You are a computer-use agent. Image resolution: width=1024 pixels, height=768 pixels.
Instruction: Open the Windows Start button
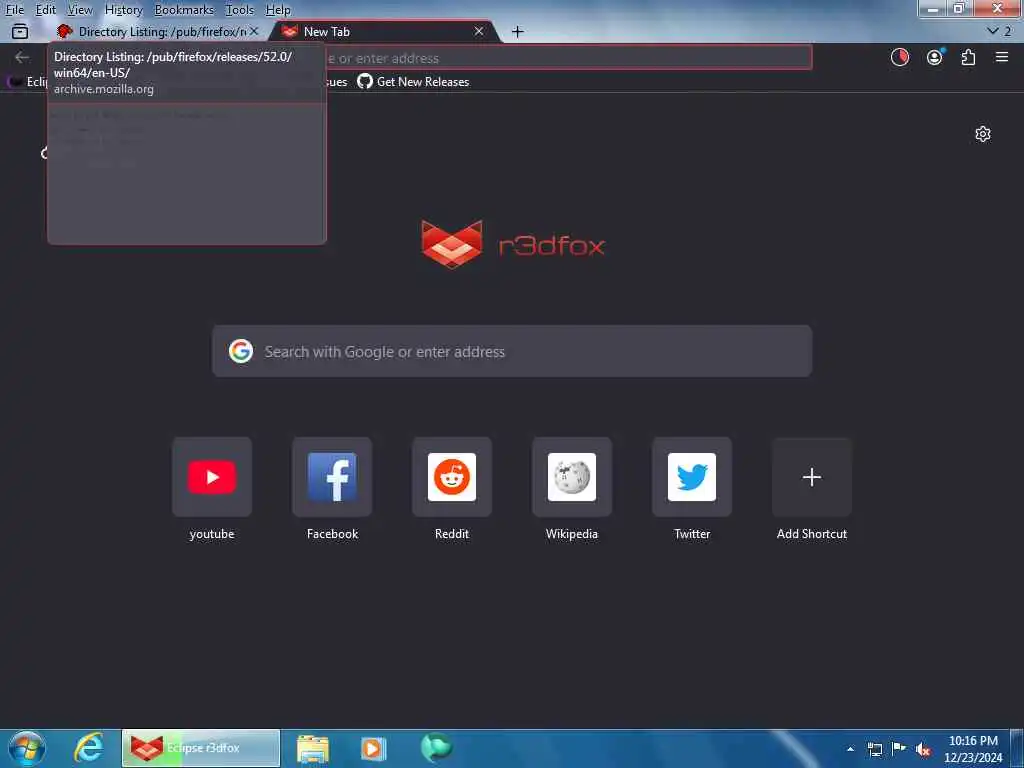click(x=27, y=748)
